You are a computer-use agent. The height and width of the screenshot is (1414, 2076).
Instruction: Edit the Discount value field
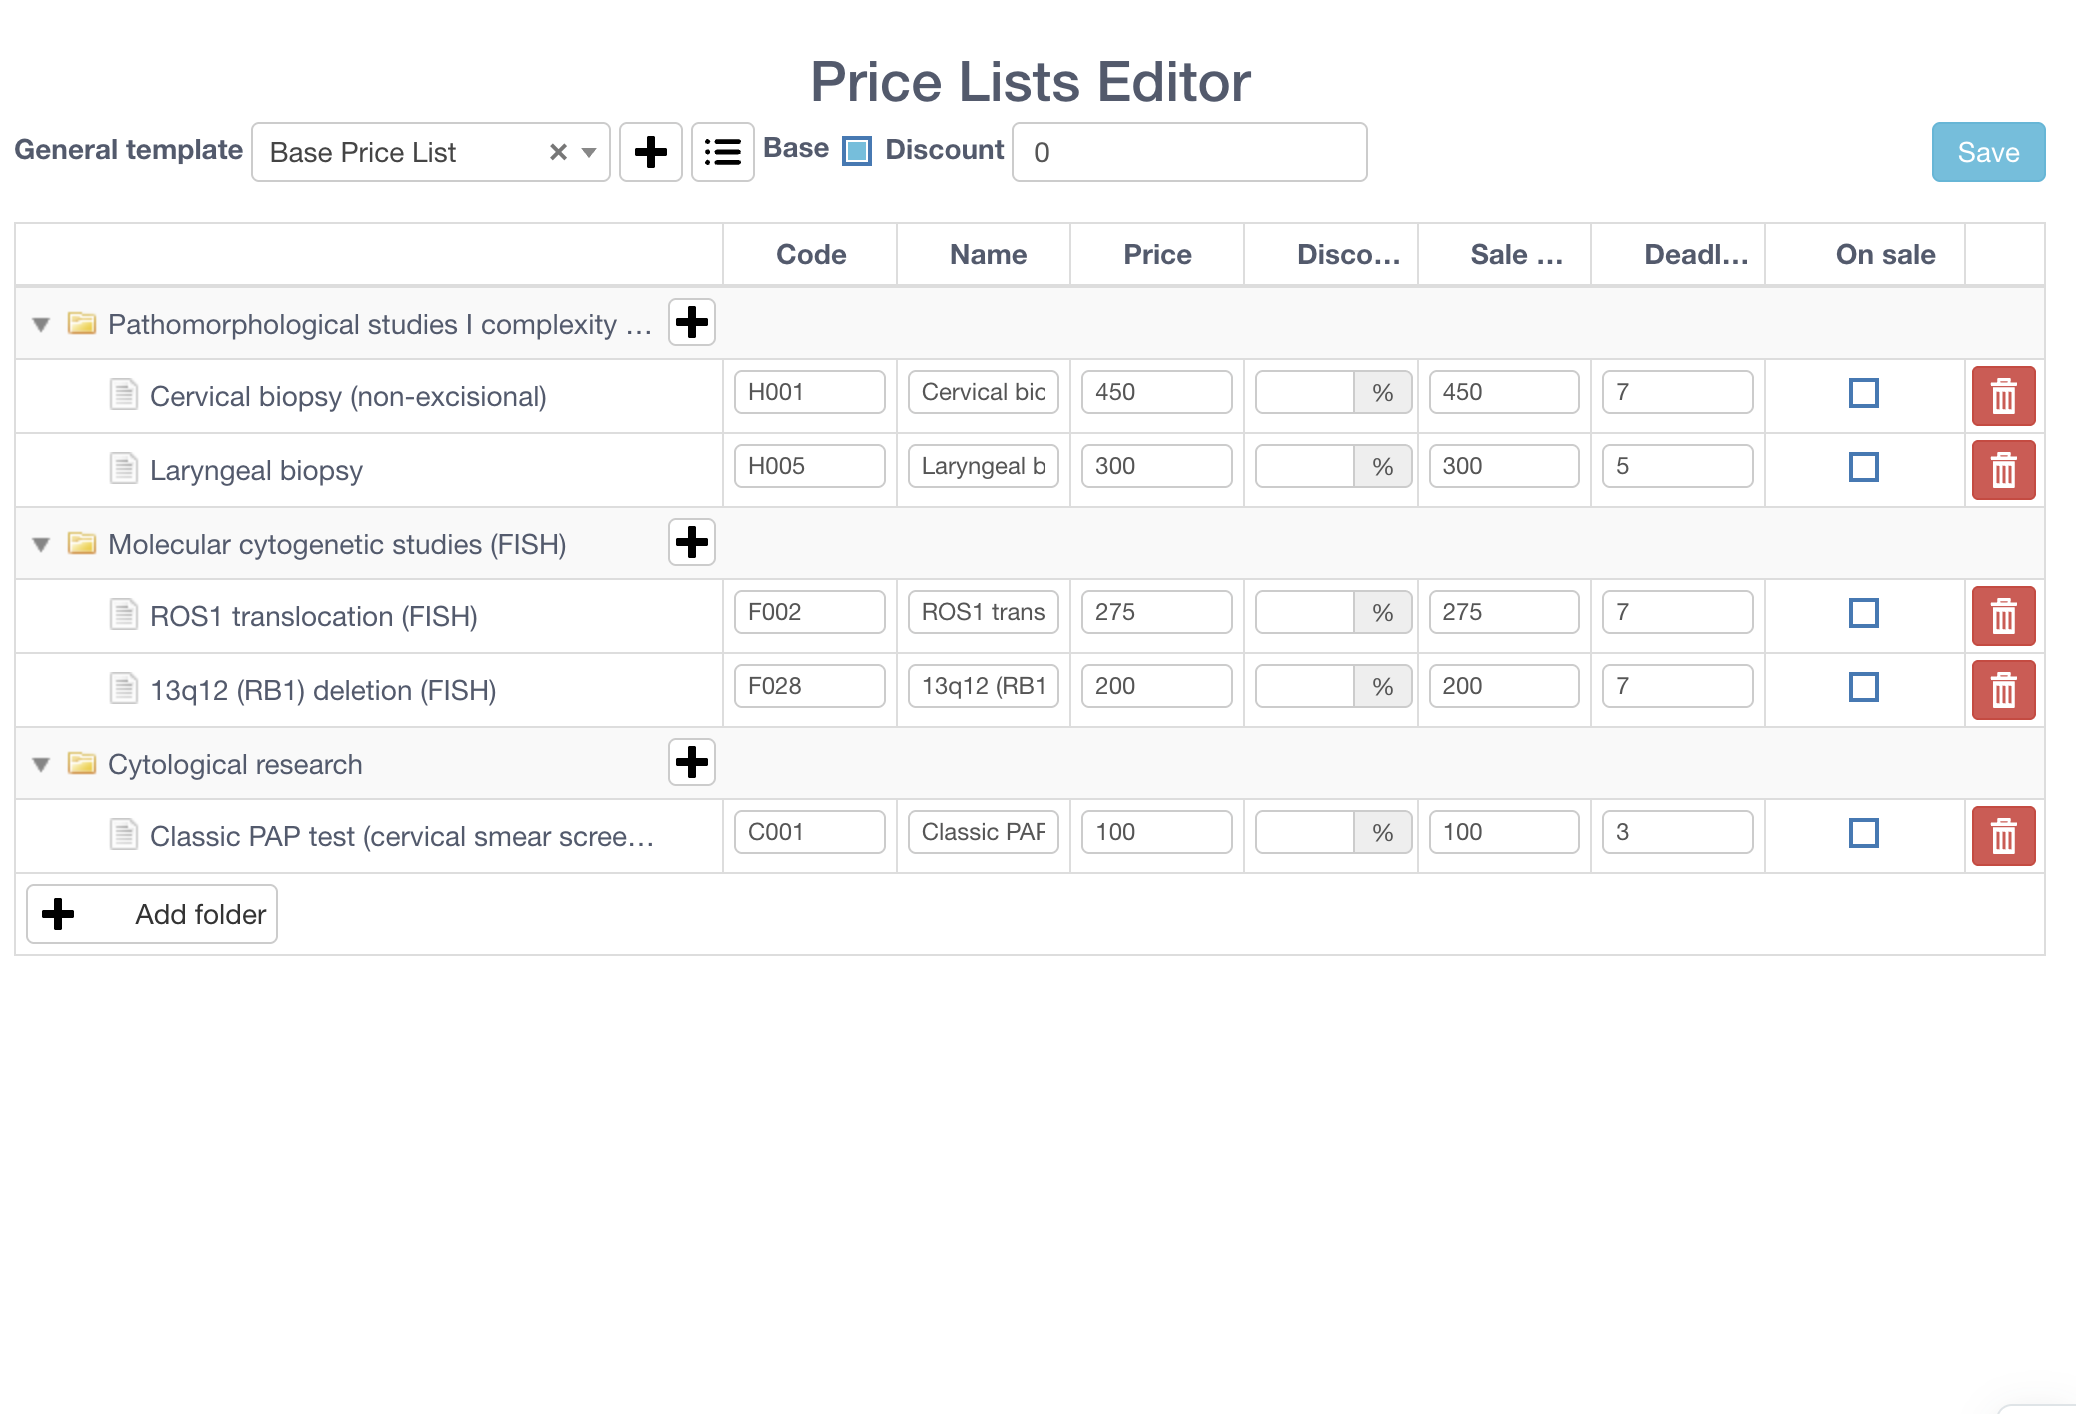pos(1188,152)
